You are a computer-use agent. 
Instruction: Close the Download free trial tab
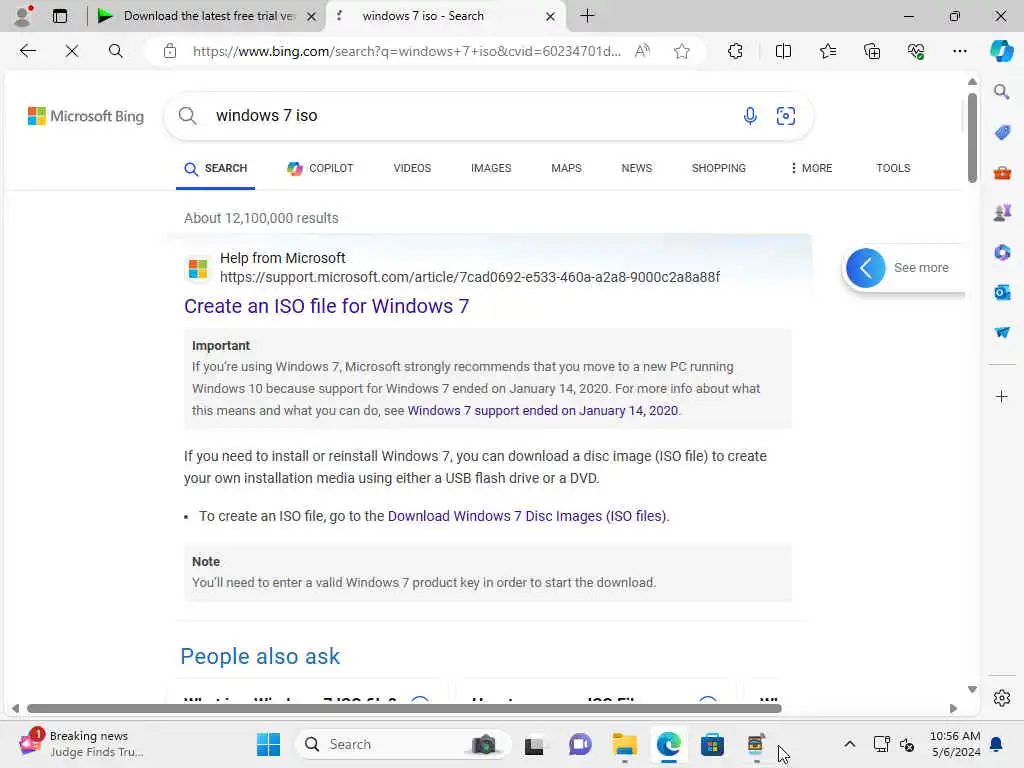312,16
